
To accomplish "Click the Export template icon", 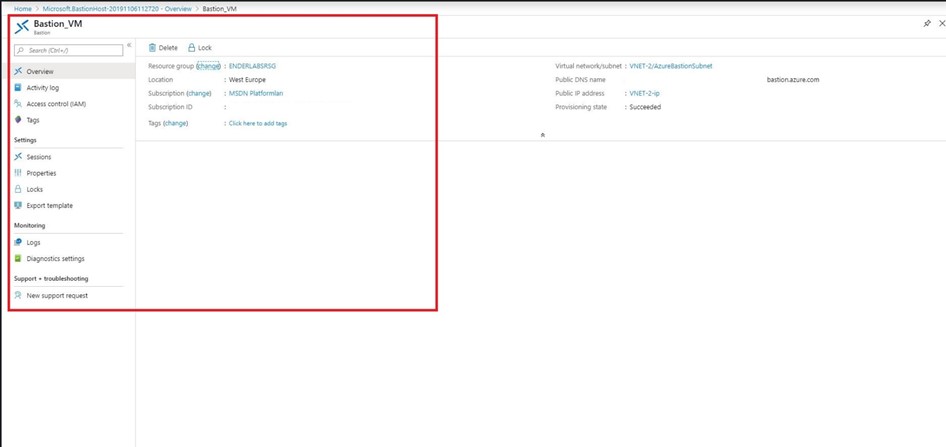I will 18,206.
